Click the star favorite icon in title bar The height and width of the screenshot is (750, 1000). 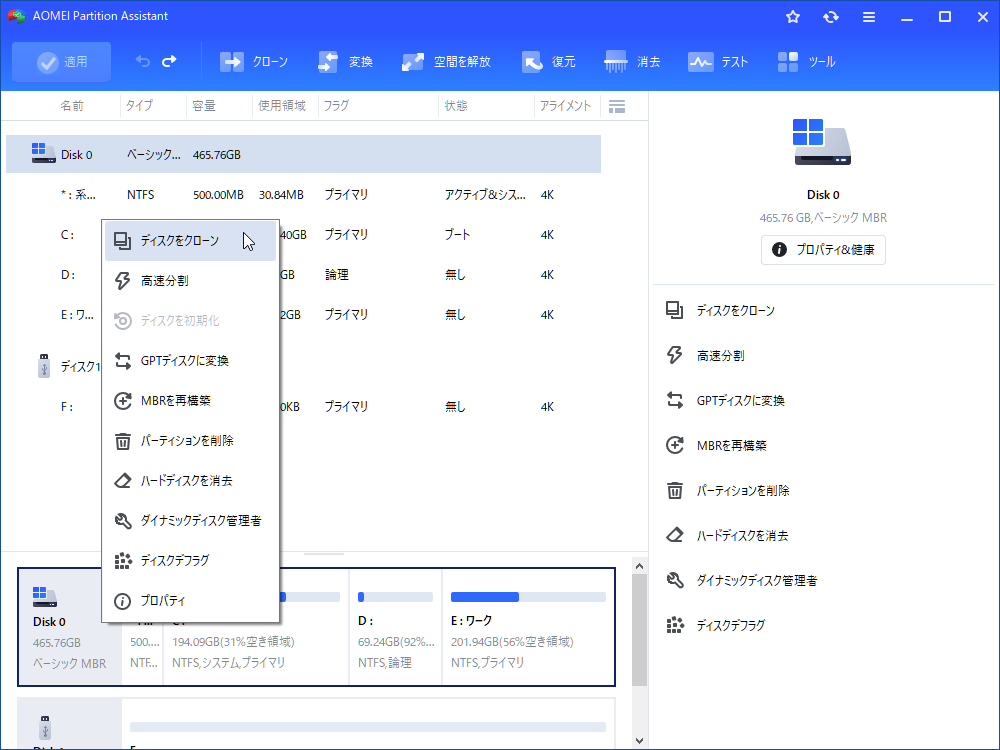coord(793,17)
